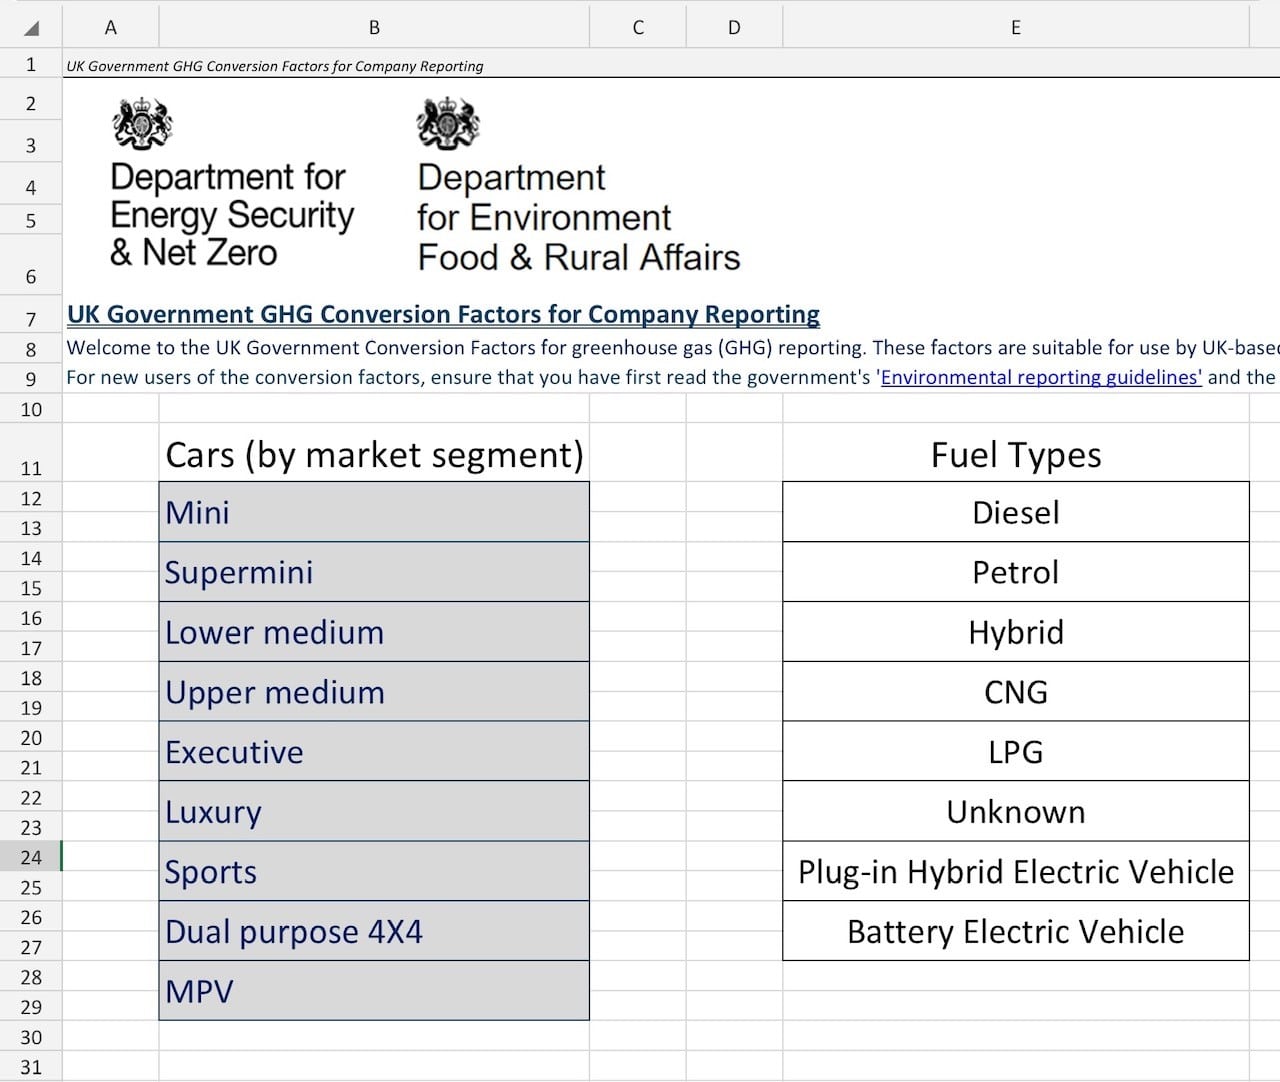This screenshot has height=1082, width=1280.
Task: Select the 'Upper medium' cell
Action: point(374,692)
